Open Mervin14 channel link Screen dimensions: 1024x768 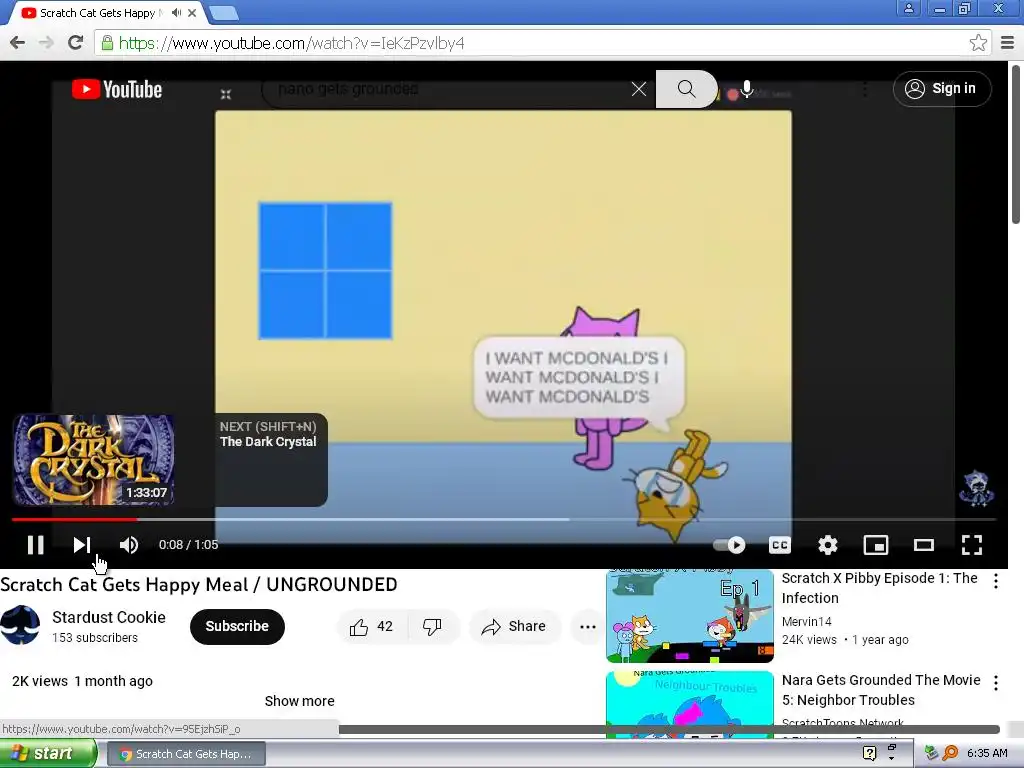807,621
